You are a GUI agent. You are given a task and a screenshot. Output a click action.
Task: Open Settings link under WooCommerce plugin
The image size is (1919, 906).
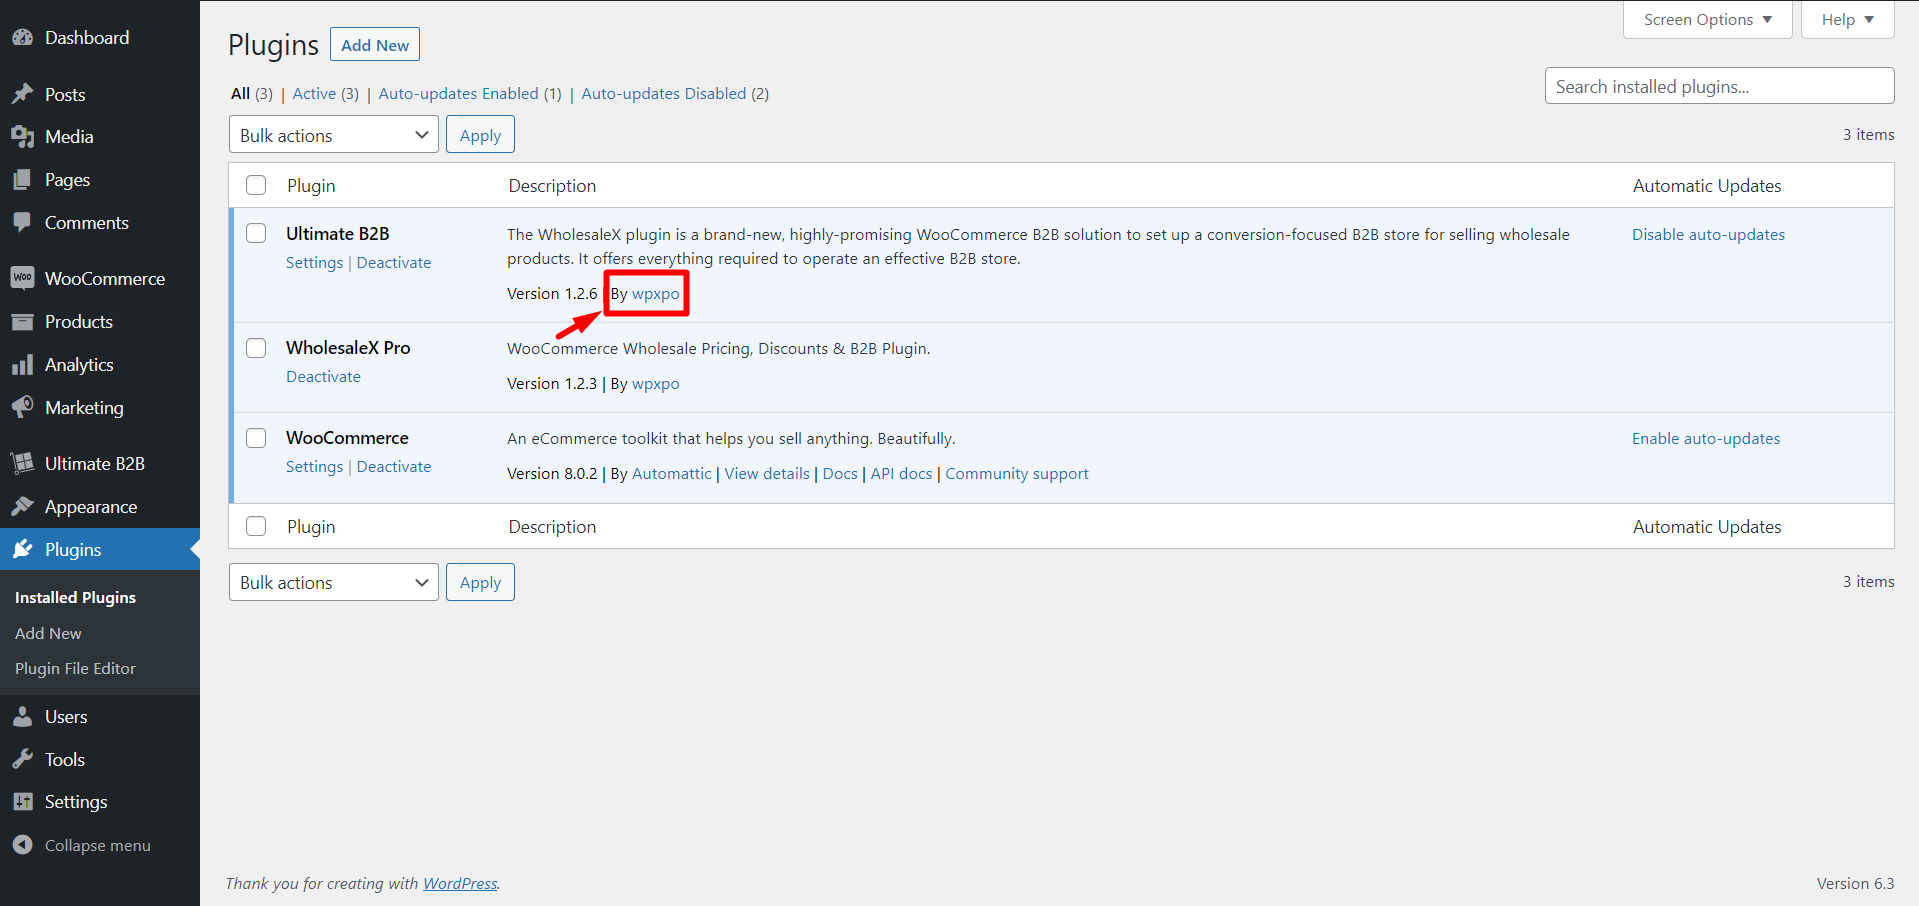click(314, 466)
